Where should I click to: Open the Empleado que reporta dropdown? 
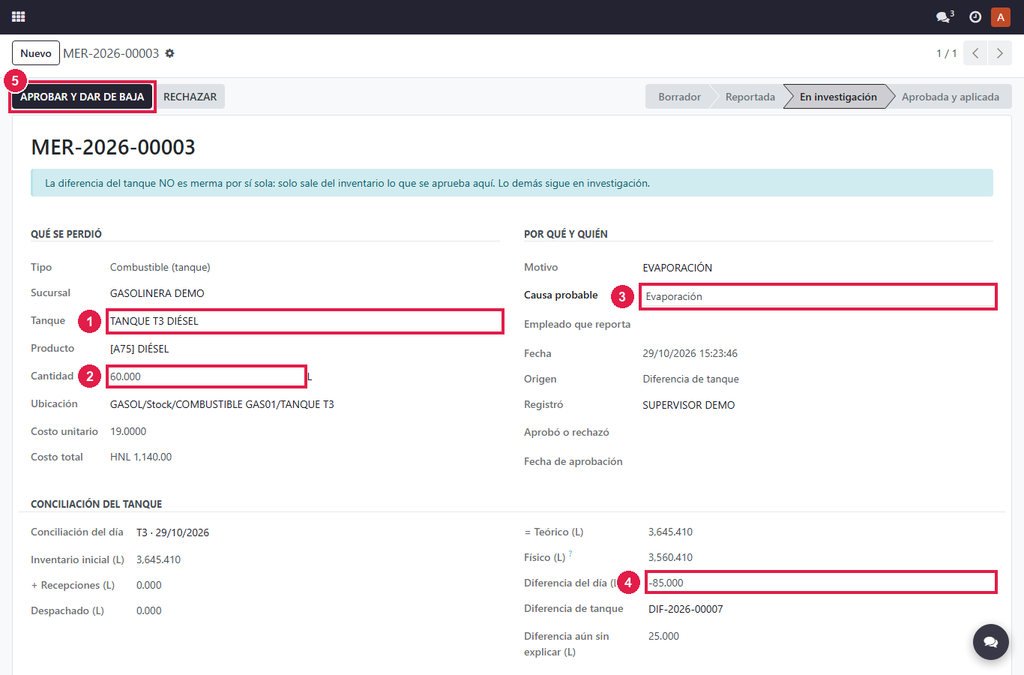(x=818, y=324)
